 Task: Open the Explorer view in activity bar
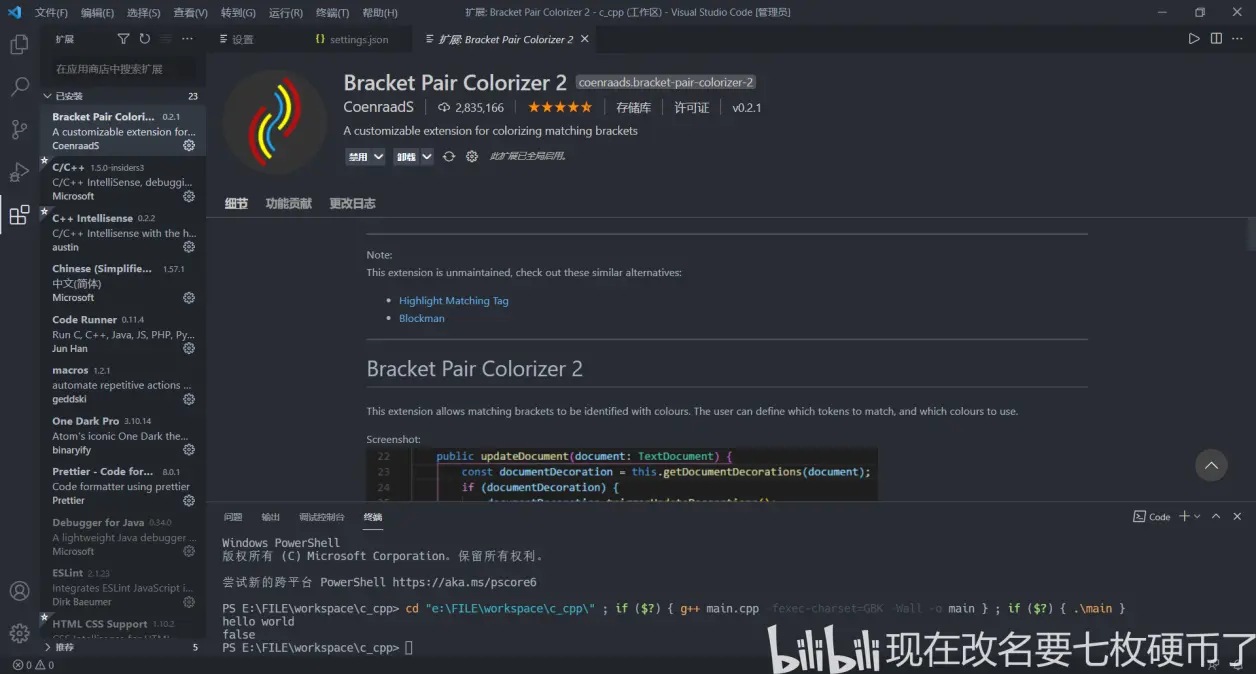click(19, 44)
